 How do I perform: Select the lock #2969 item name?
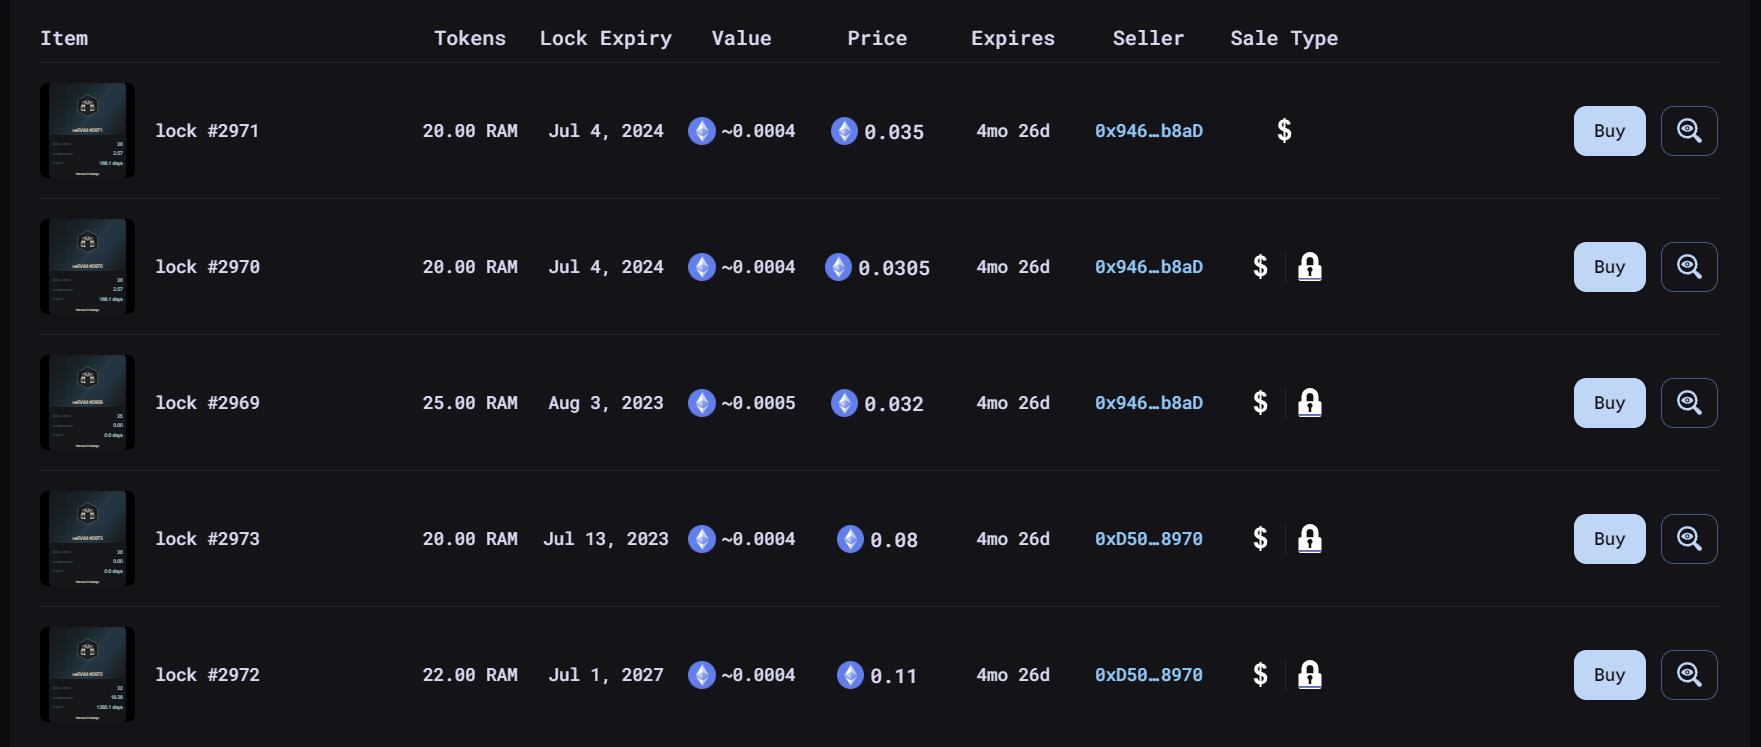(x=207, y=403)
